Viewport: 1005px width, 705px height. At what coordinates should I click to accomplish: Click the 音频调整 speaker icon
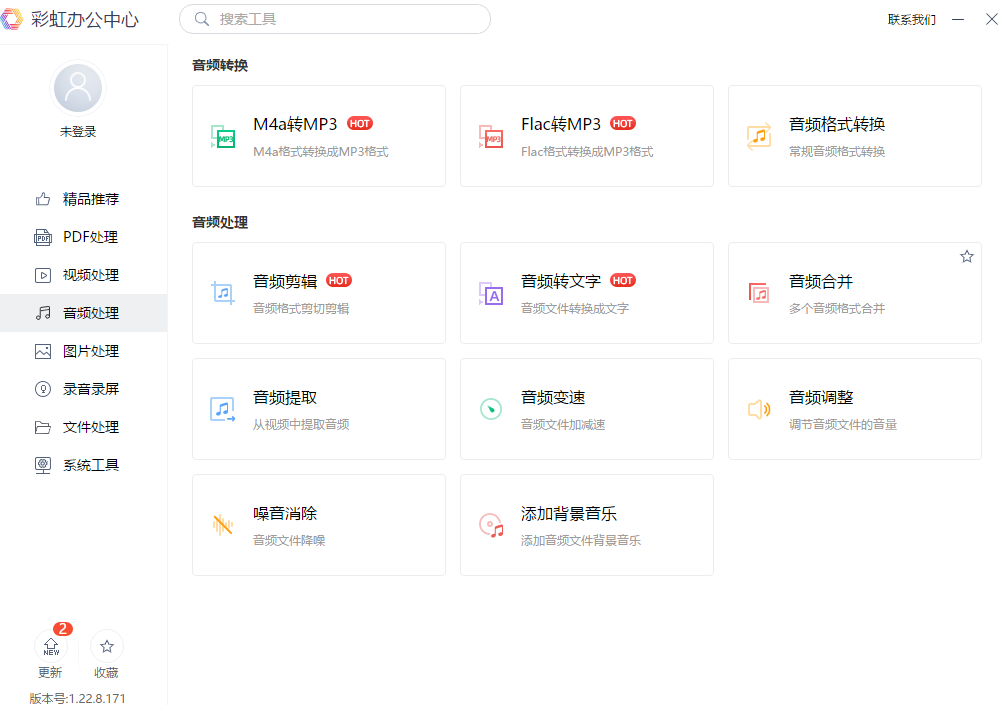pyautogui.click(x=759, y=409)
